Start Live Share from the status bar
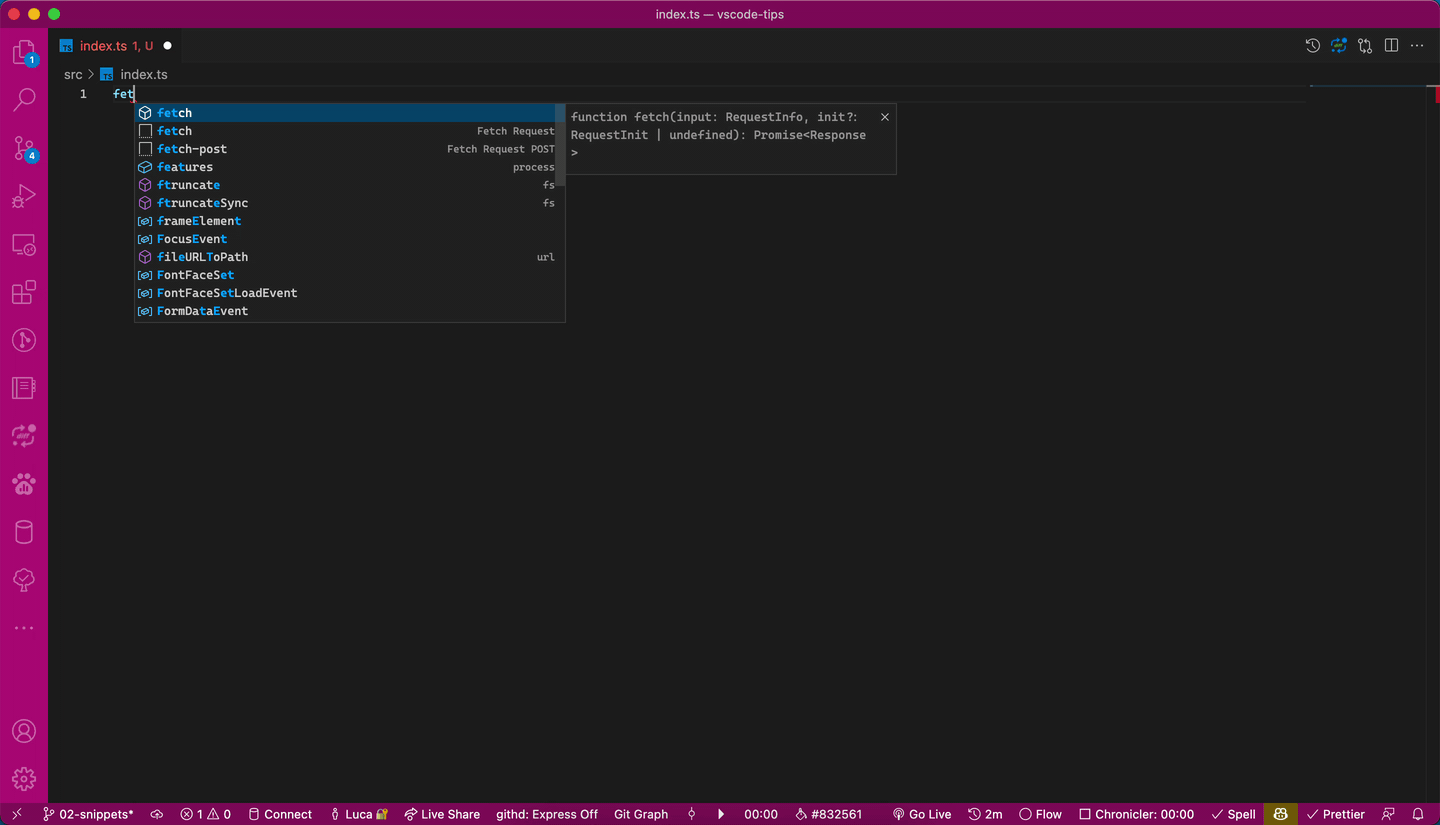Screen dimensions: 1440x825 click(442, 814)
